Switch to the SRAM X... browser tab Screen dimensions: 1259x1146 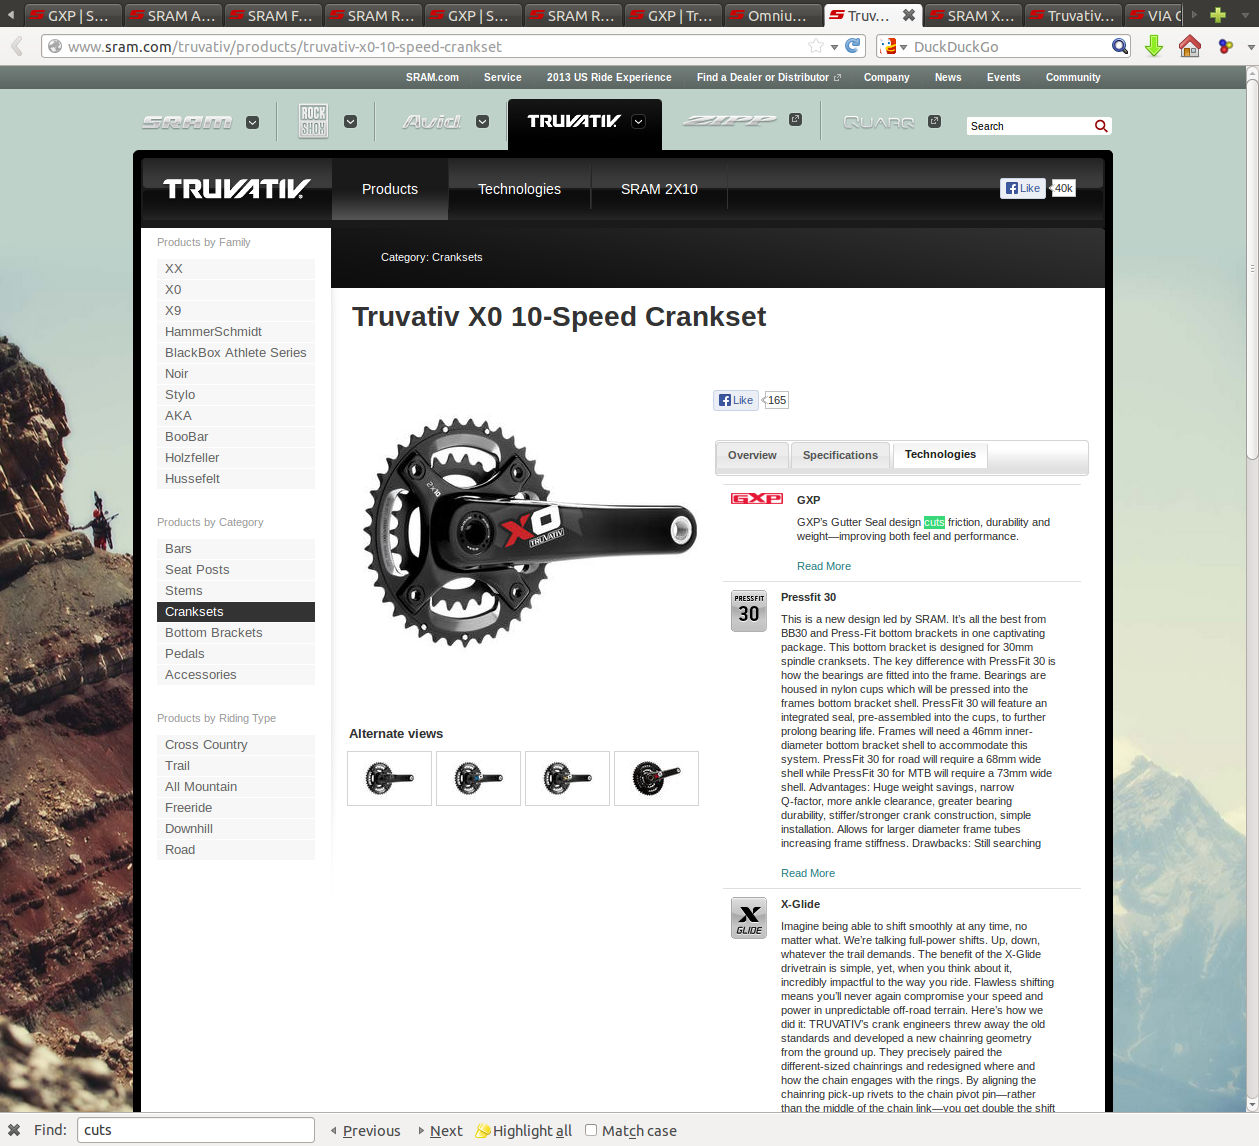click(x=973, y=15)
